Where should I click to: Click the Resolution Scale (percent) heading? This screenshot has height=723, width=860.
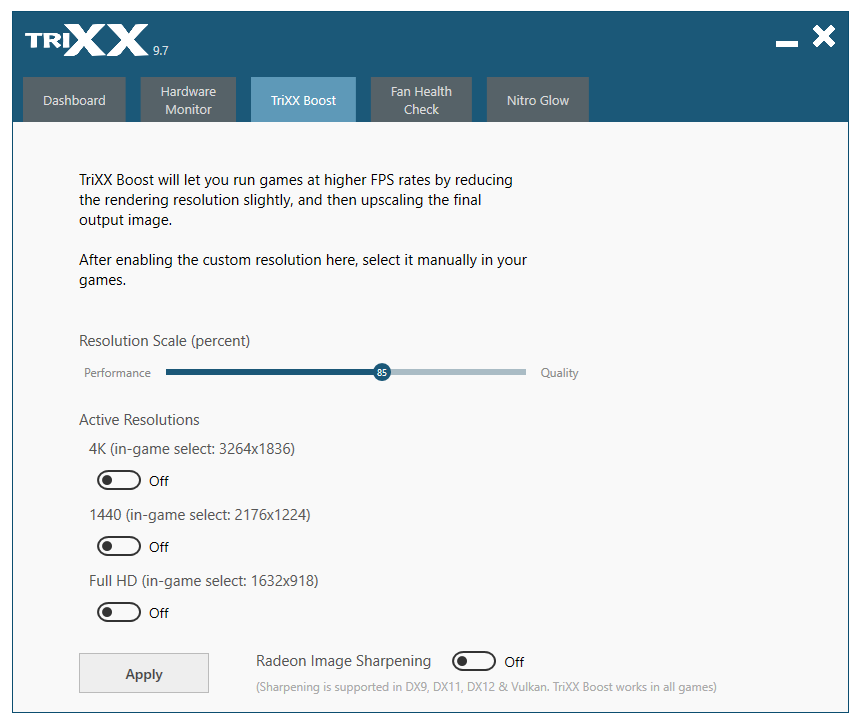165,341
